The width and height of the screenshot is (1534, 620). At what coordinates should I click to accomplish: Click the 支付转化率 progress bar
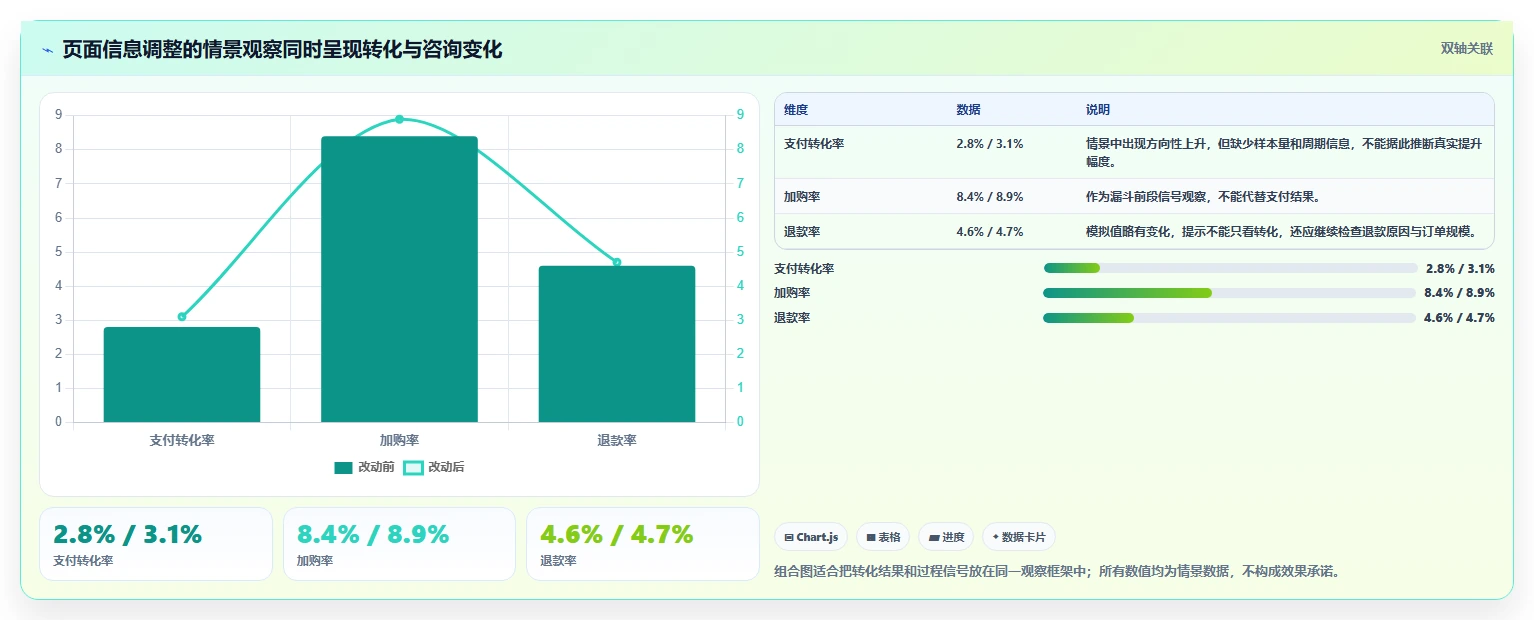click(1230, 268)
